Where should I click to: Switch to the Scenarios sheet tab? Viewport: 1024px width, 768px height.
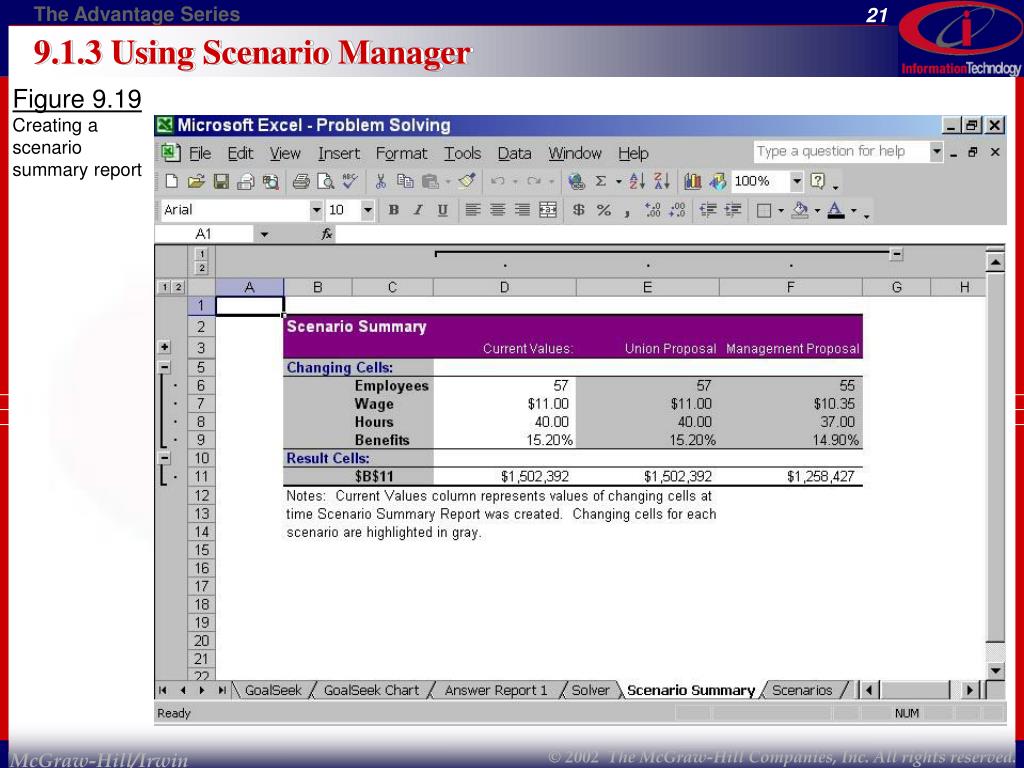tap(802, 690)
